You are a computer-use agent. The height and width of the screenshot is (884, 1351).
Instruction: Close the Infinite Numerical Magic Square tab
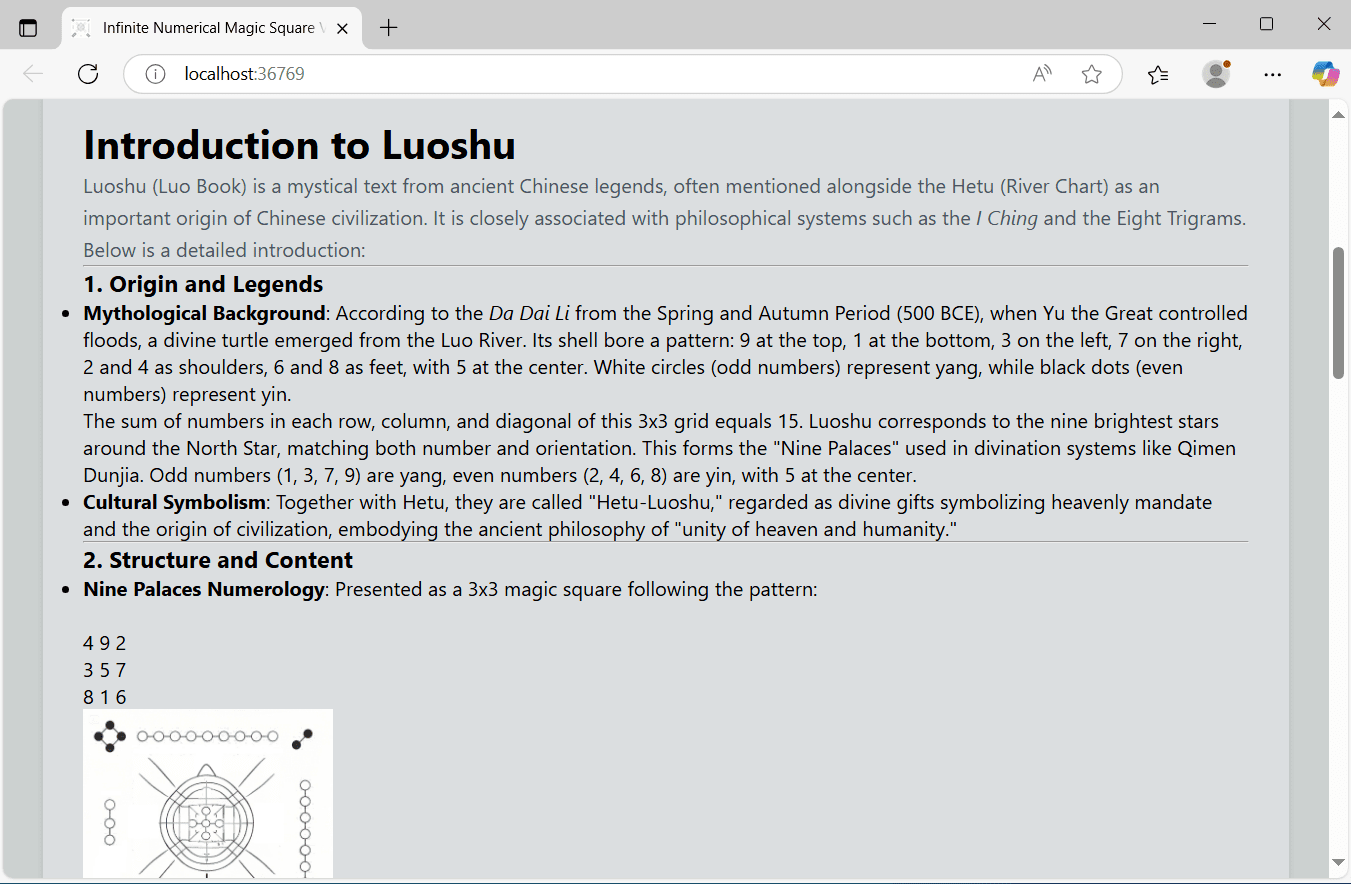(342, 28)
